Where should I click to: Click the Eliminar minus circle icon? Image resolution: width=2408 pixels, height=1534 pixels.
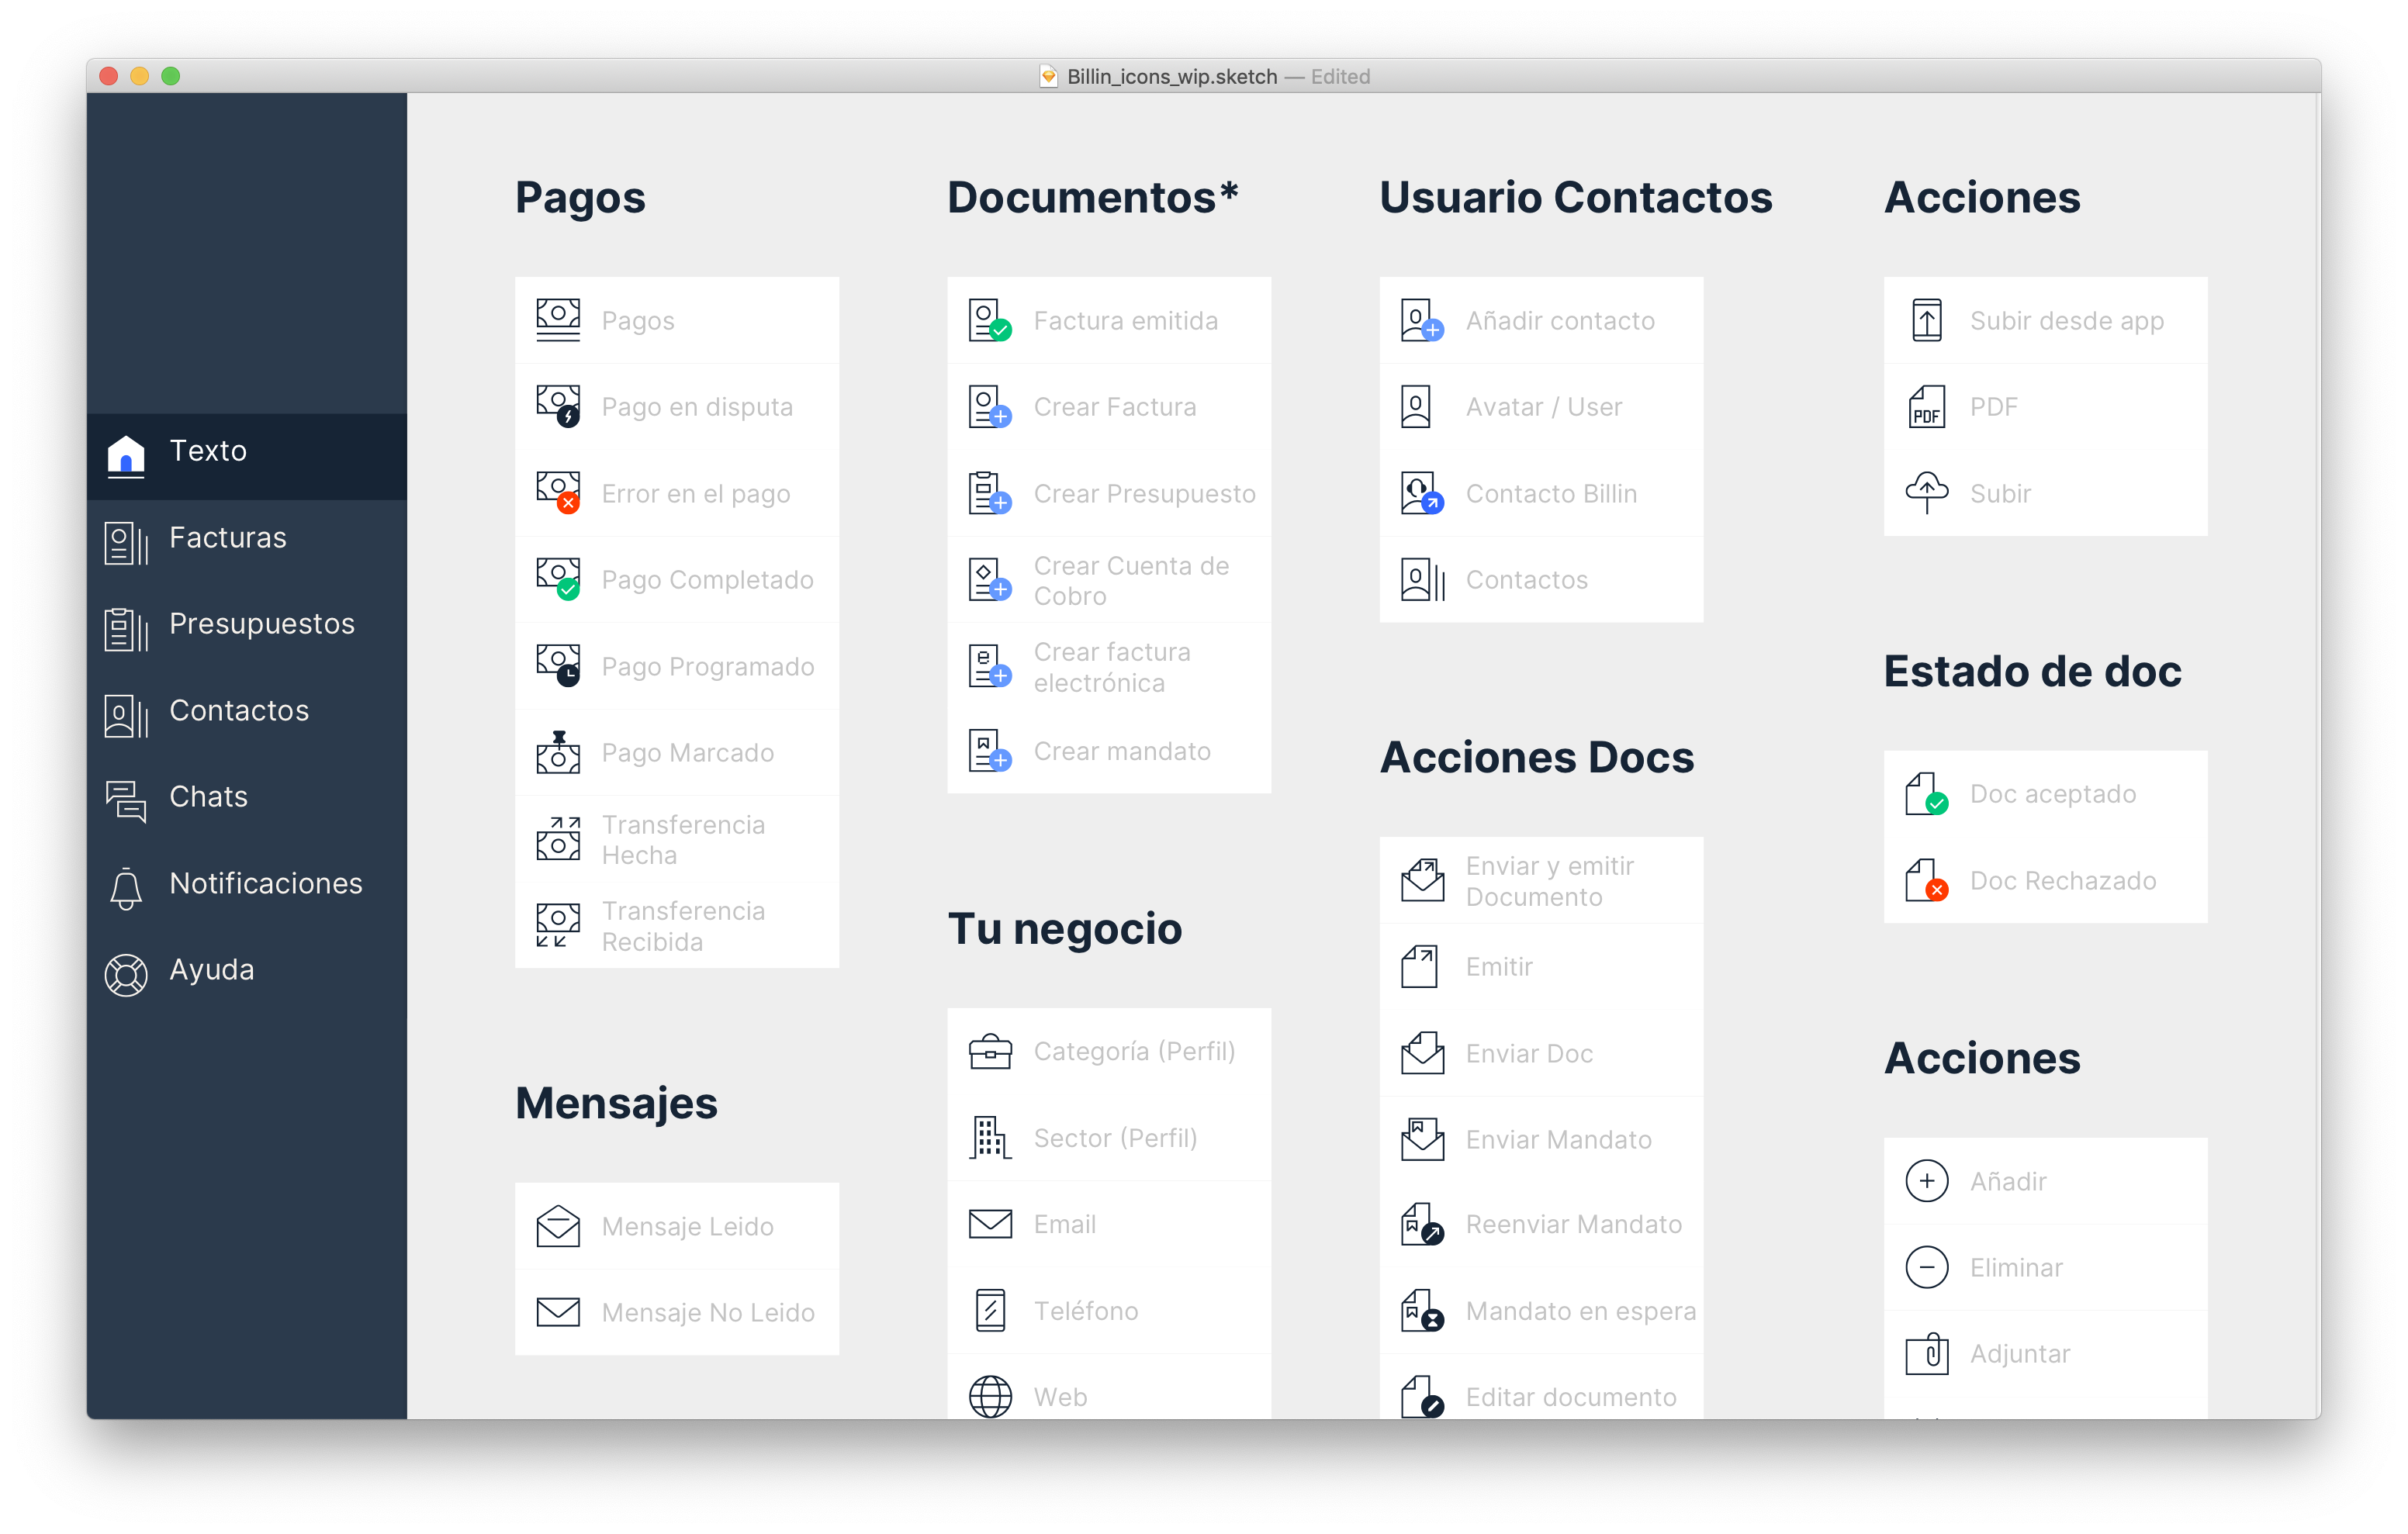tap(1926, 1267)
